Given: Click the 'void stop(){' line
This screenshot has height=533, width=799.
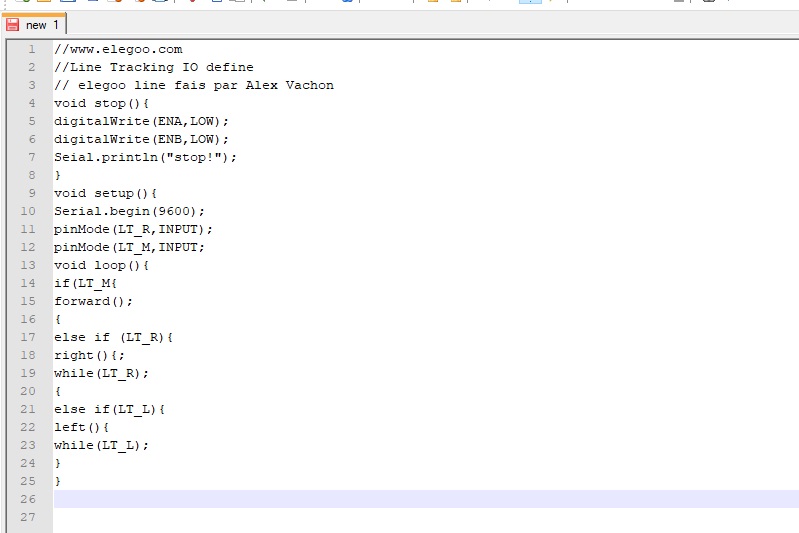Looking at the screenshot, I should pos(101,103).
